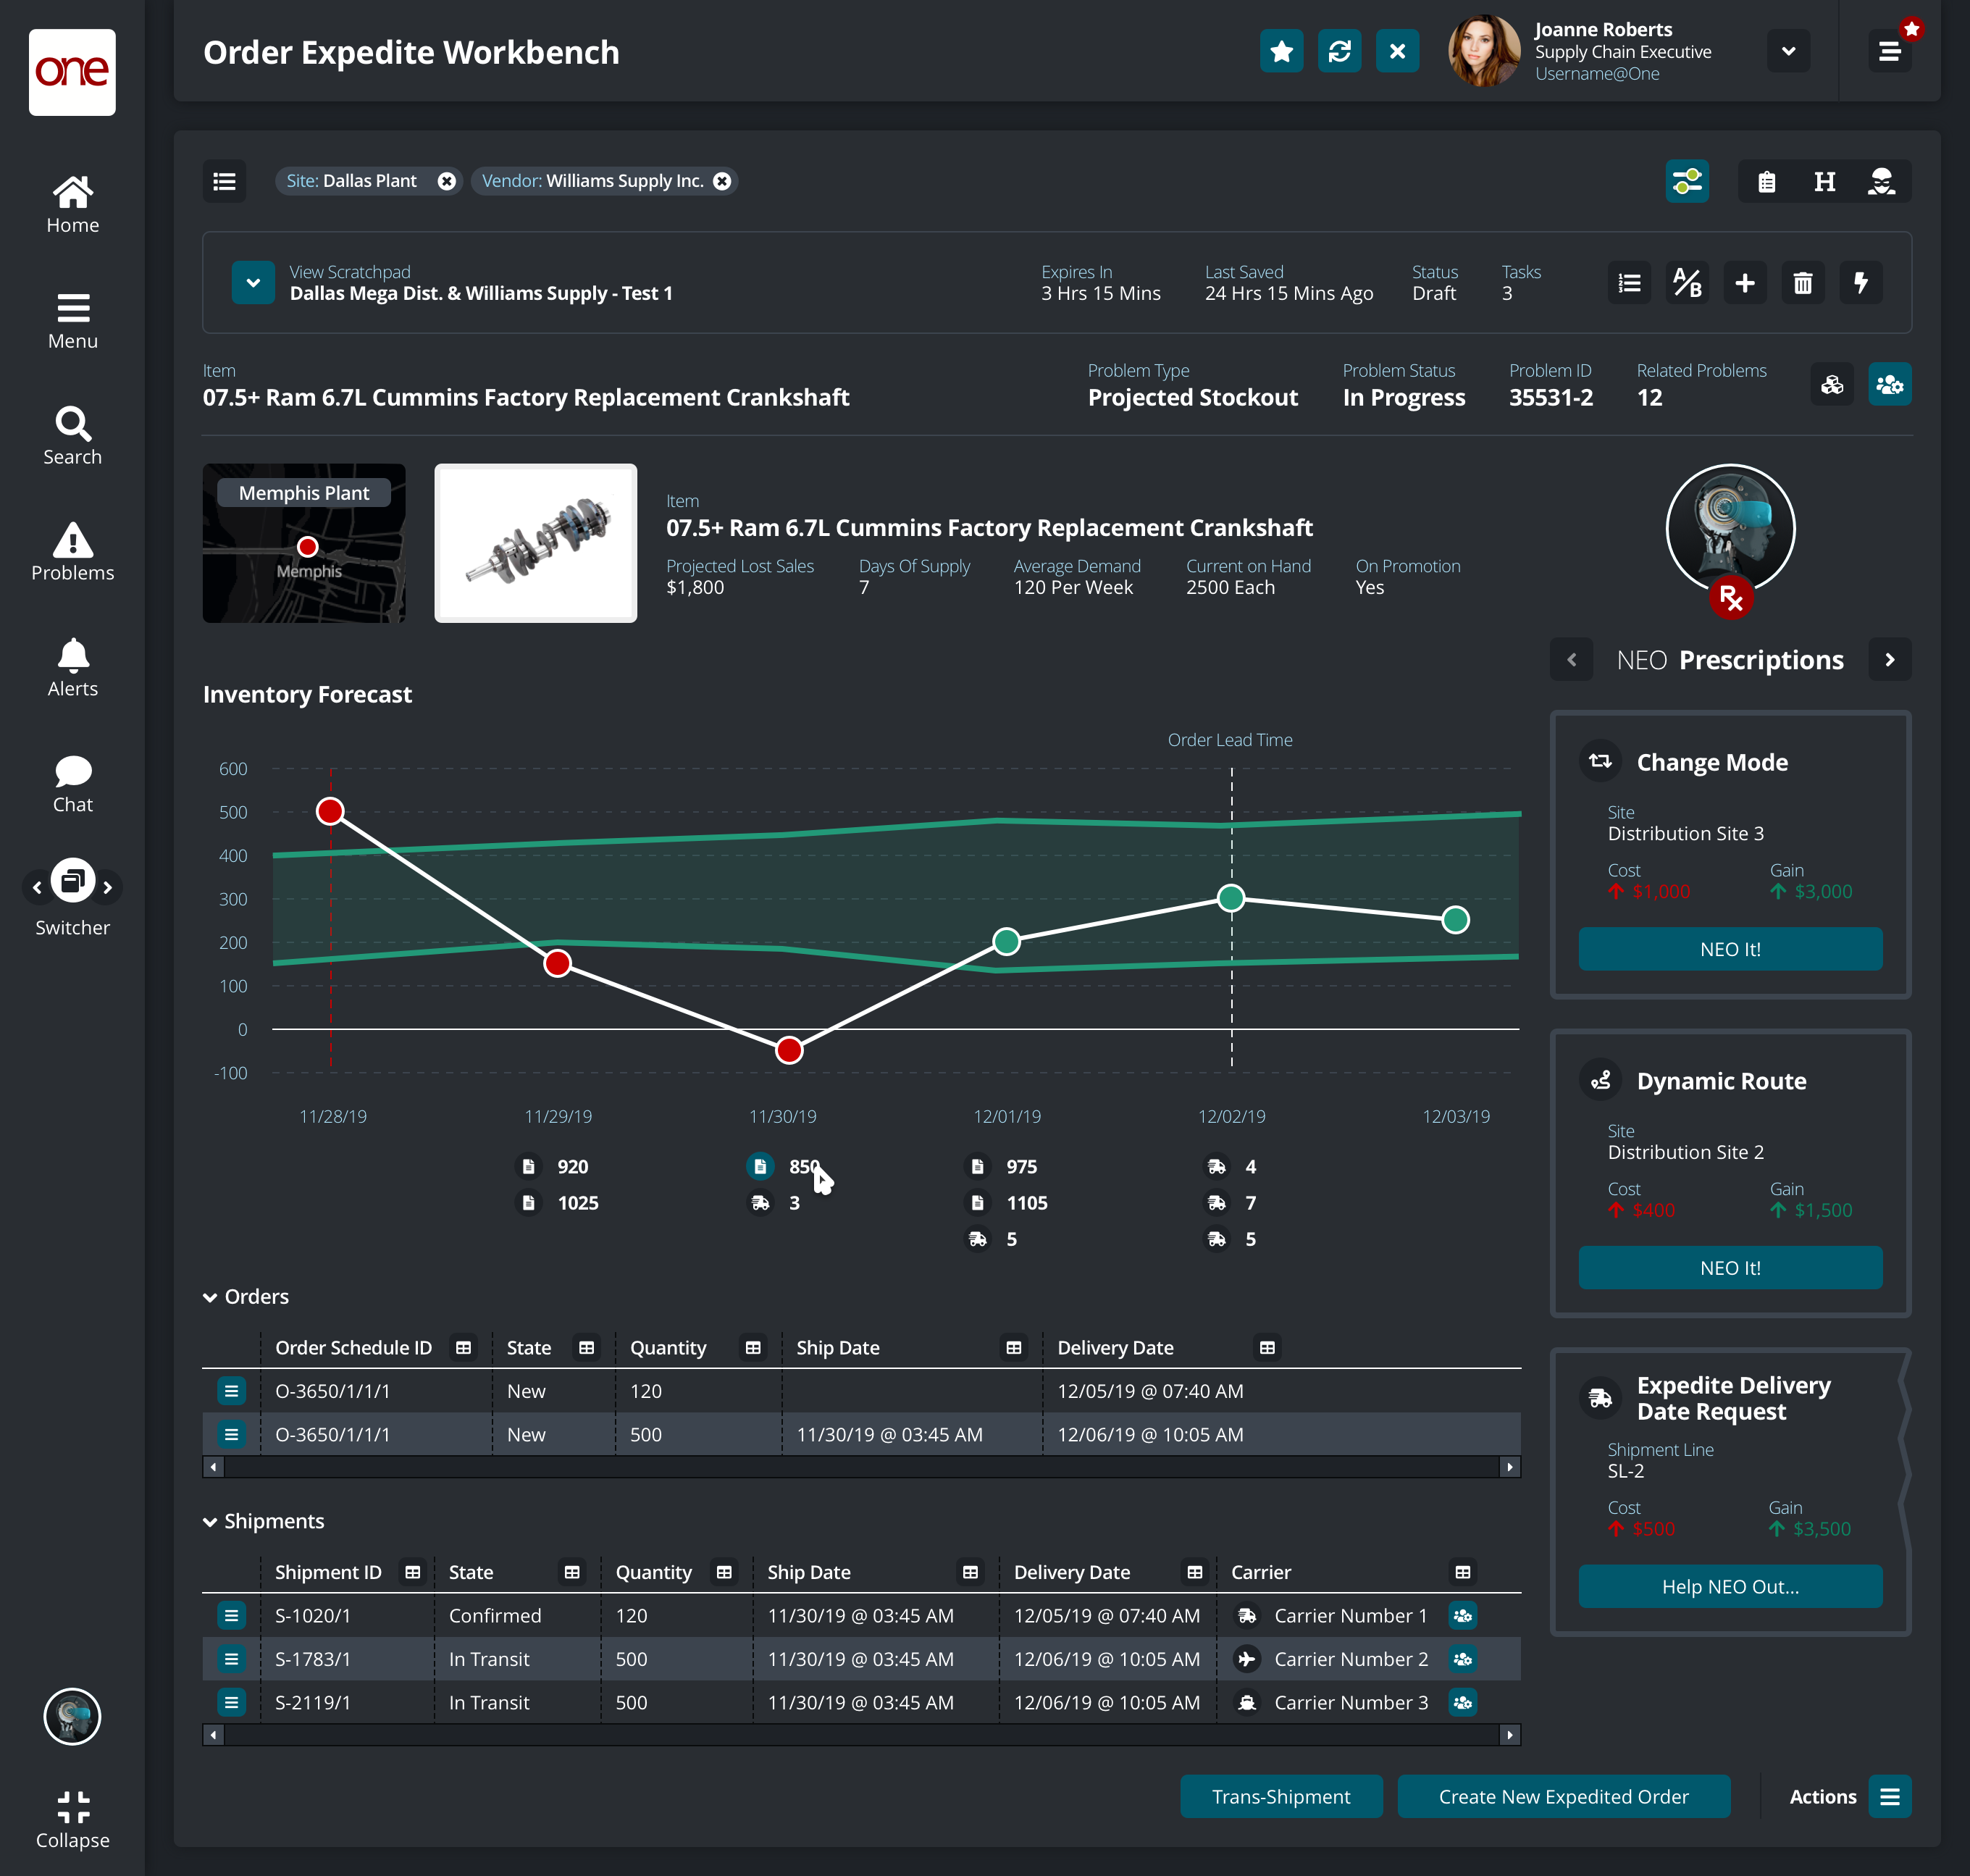Expand the View Scratchpad dropdown
The height and width of the screenshot is (1876, 1970).
tap(253, 283)
